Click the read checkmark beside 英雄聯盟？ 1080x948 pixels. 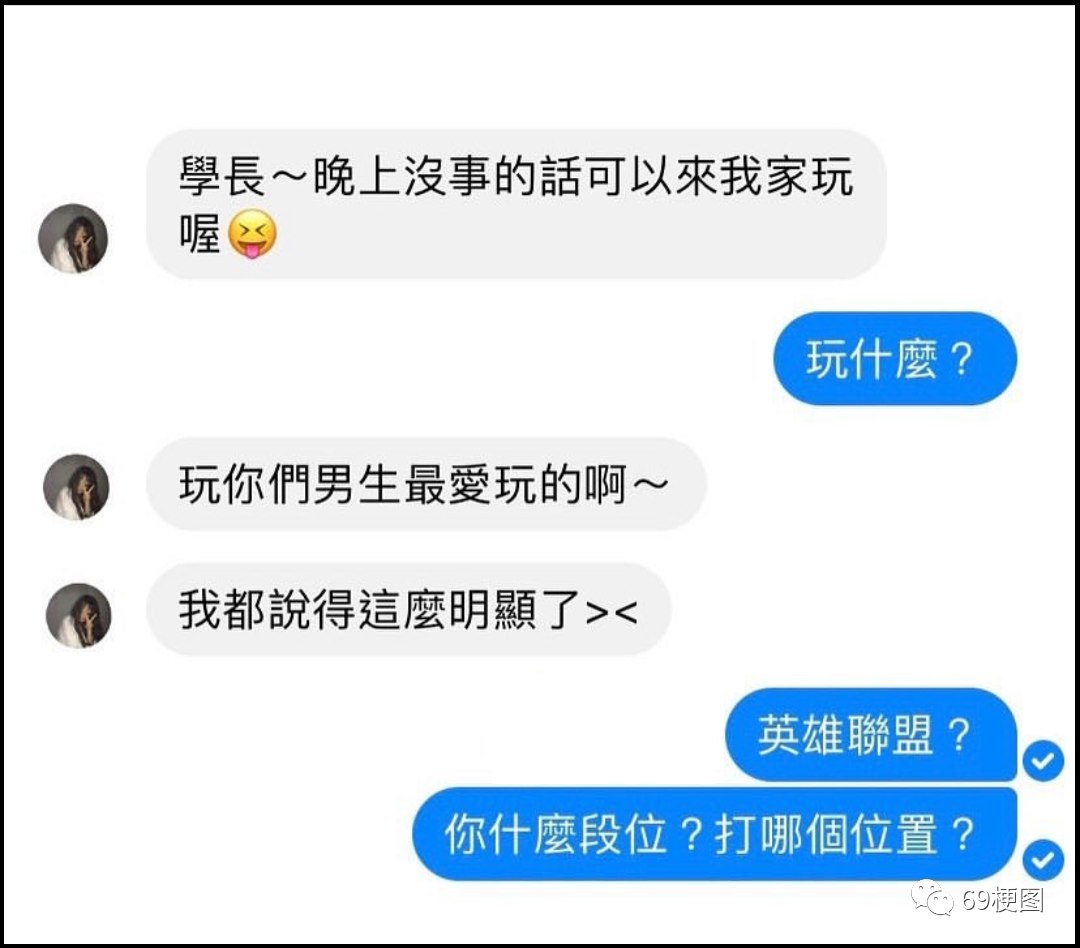point(1043,761)
